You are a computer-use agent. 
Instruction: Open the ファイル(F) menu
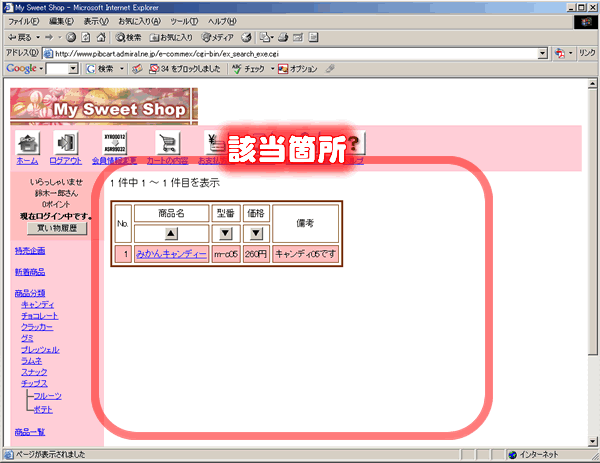click(x=23, y=21)
